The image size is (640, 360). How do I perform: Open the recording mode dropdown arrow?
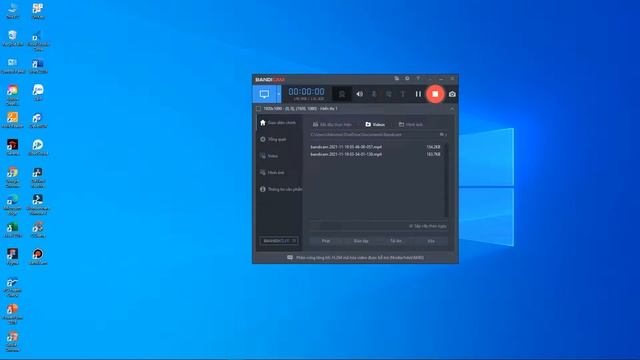click(x=279, y=94)
